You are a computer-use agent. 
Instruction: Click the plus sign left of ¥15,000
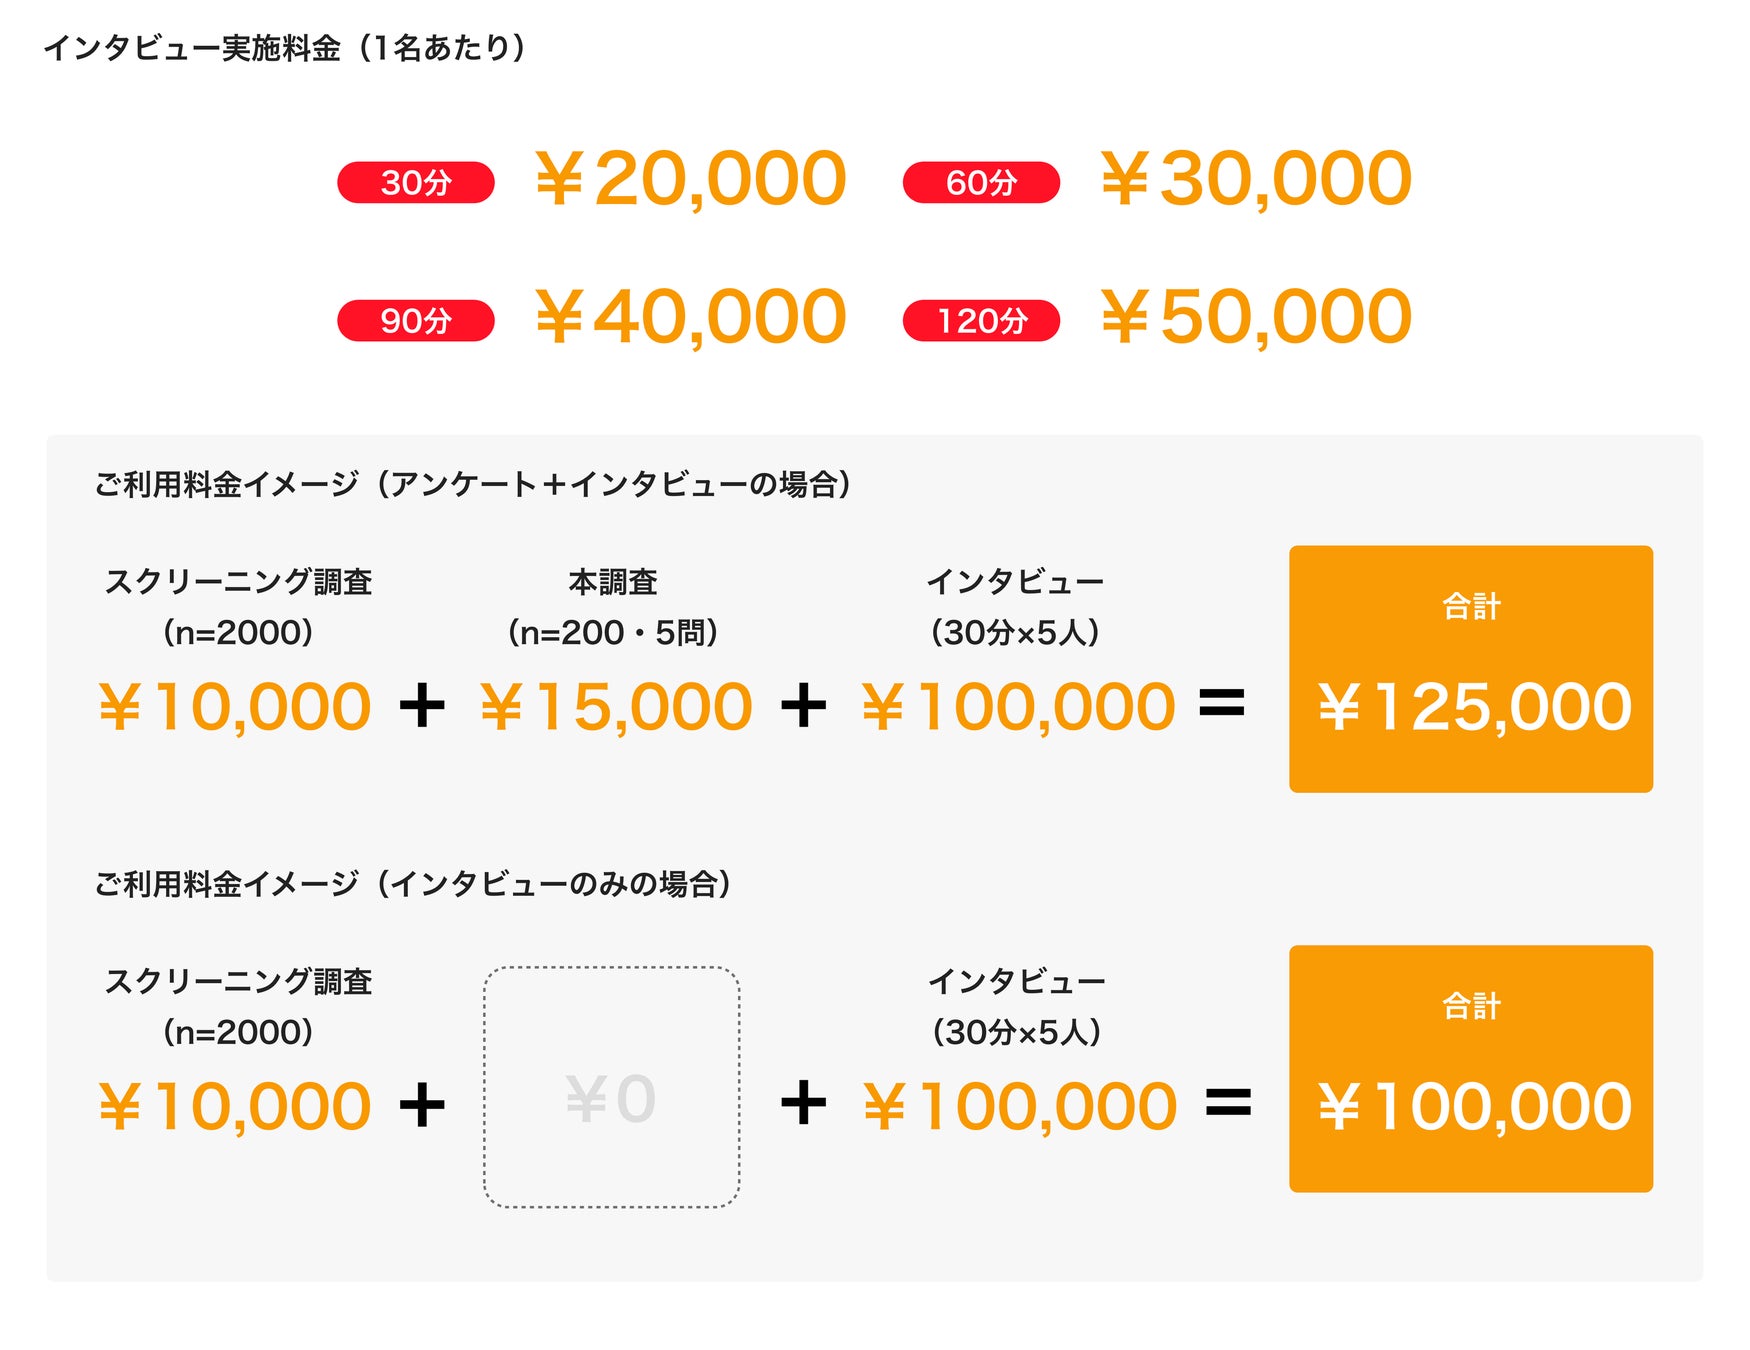(x=422, y=705)
